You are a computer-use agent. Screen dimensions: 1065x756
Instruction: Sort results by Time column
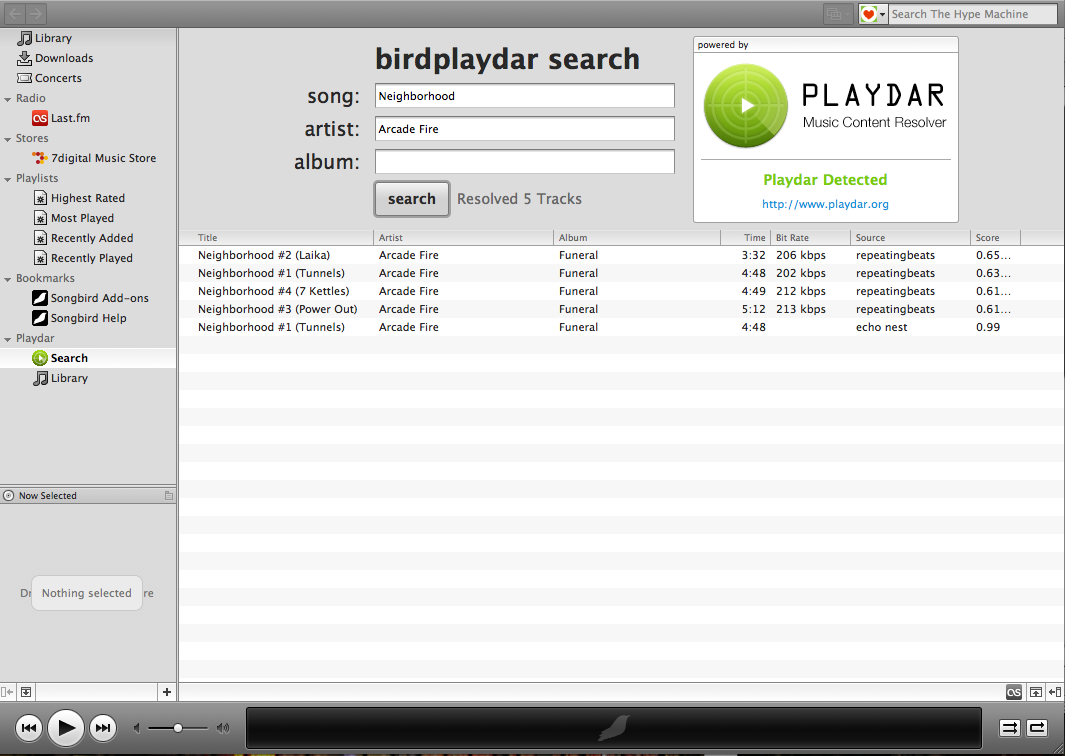[746, 238]
